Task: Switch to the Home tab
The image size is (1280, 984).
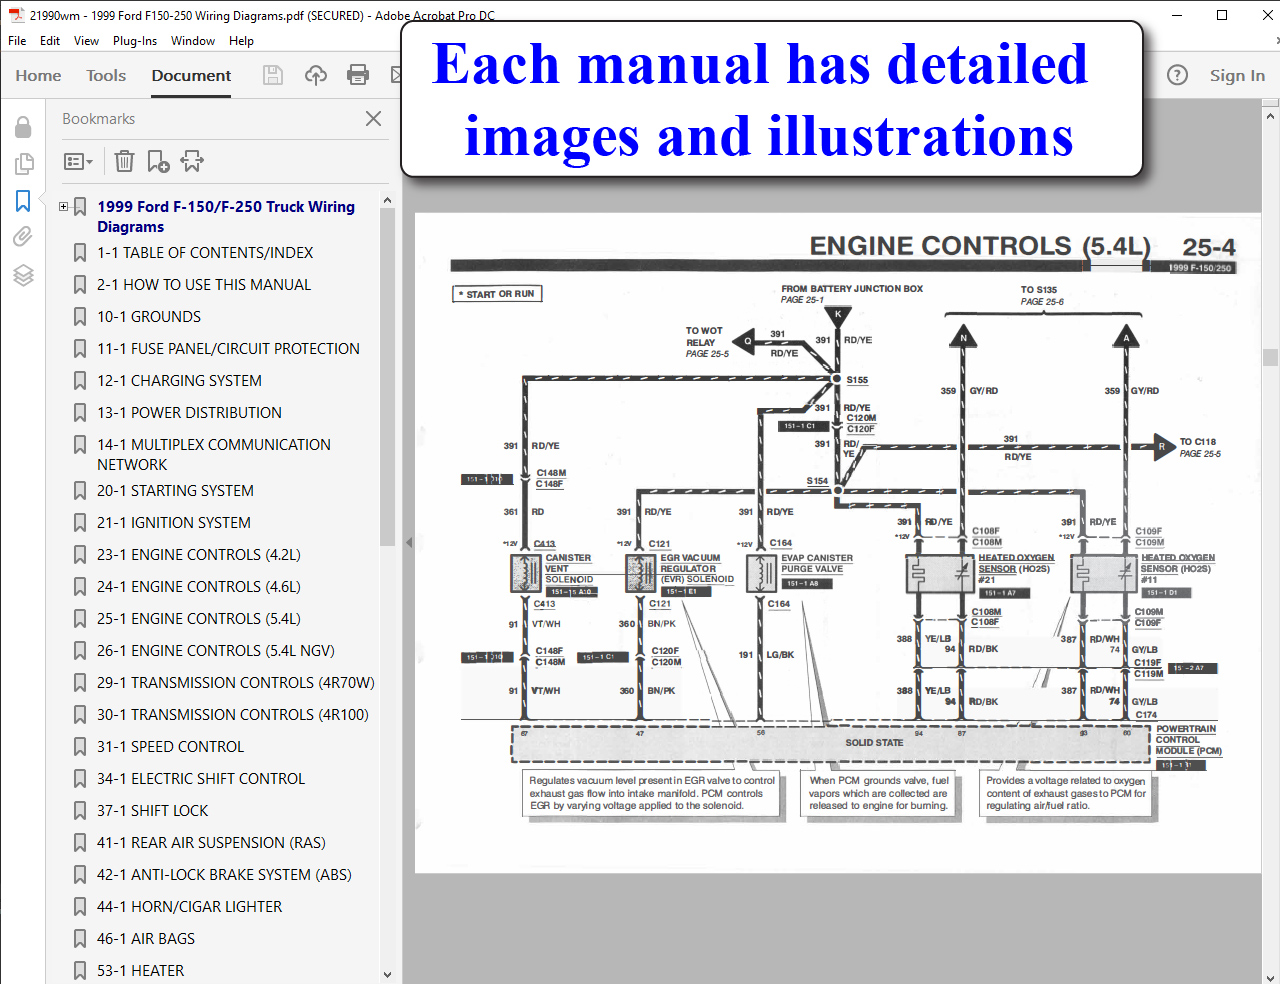Action: 38,75
